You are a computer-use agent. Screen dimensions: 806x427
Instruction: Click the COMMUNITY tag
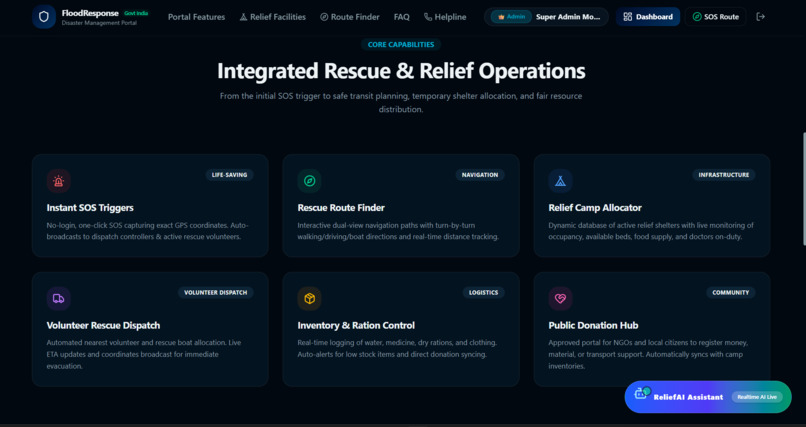pos(730,292)
